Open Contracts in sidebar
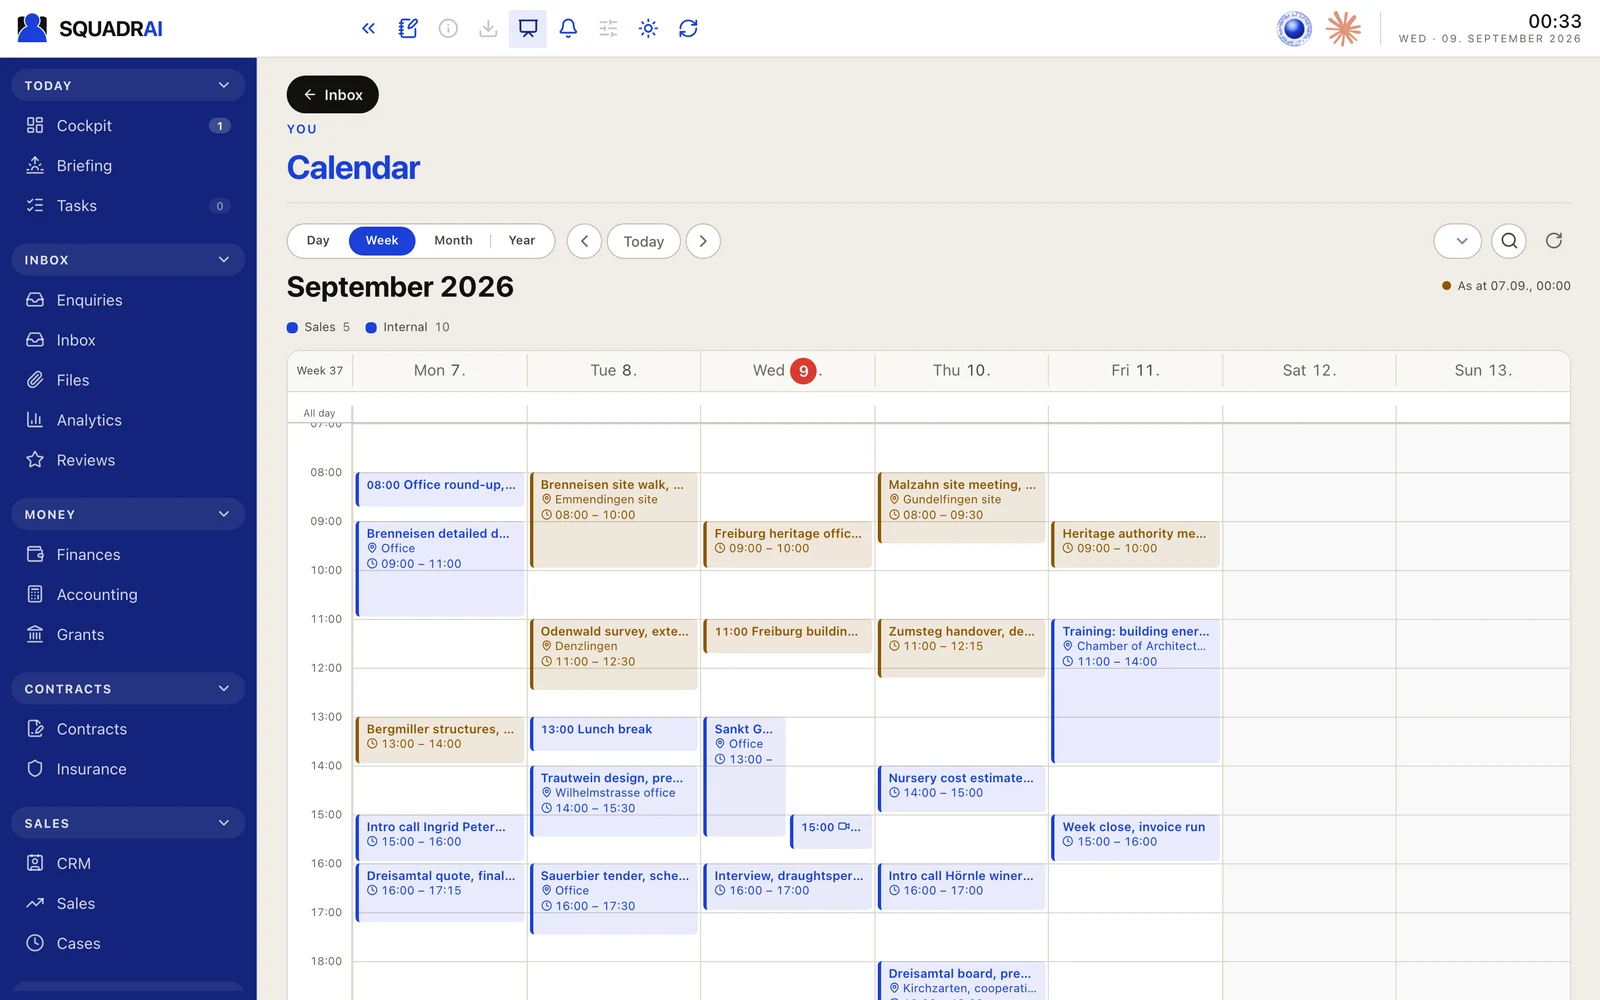 pos(128,729)
